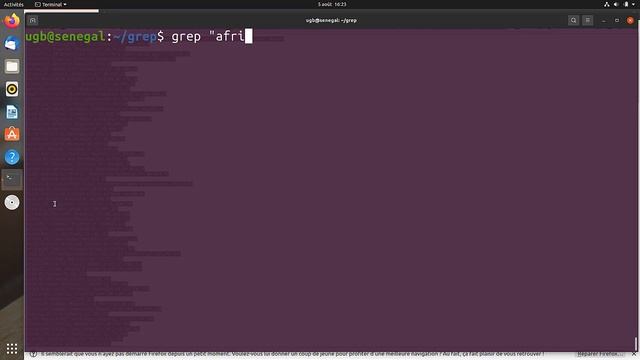Click the network icon in the top bar
Viewport: 640px width, 360px height.
607,4
